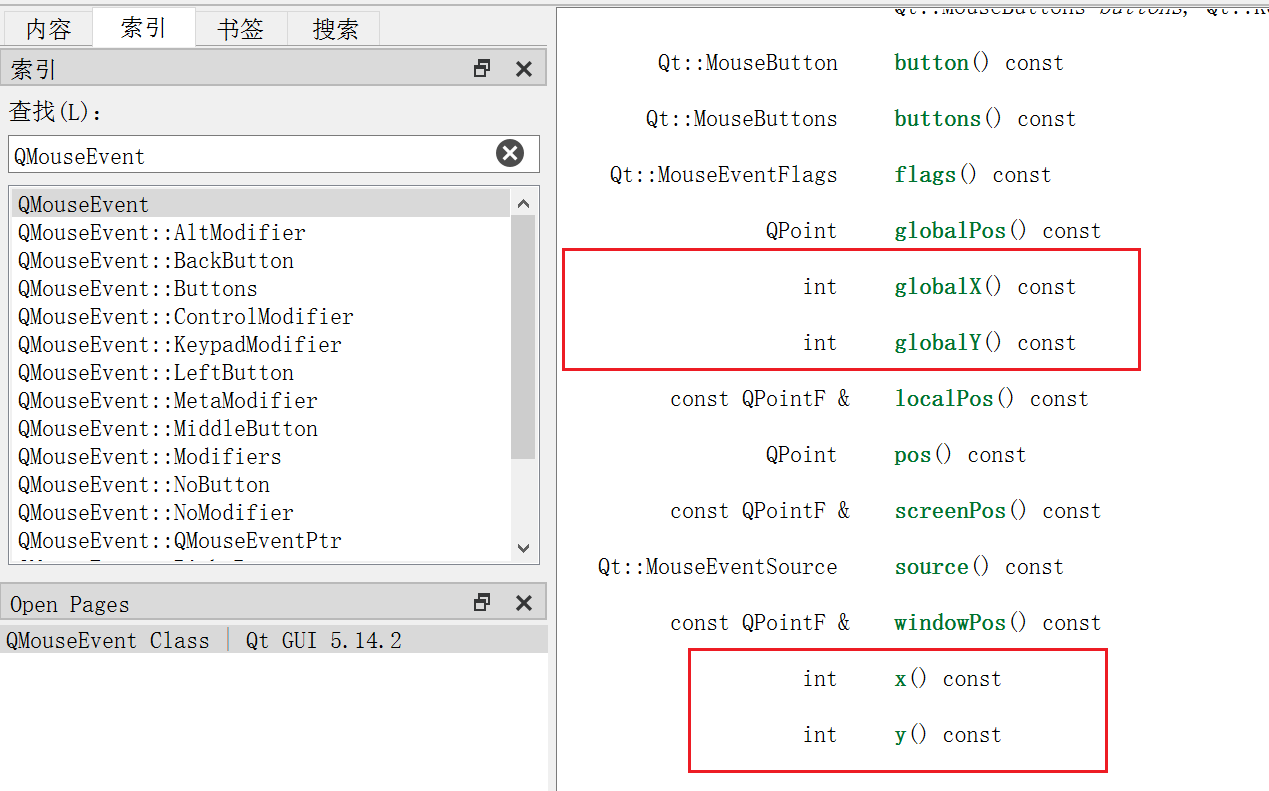Click the Qt::MouseButton return type text

[x=747, y=62]
